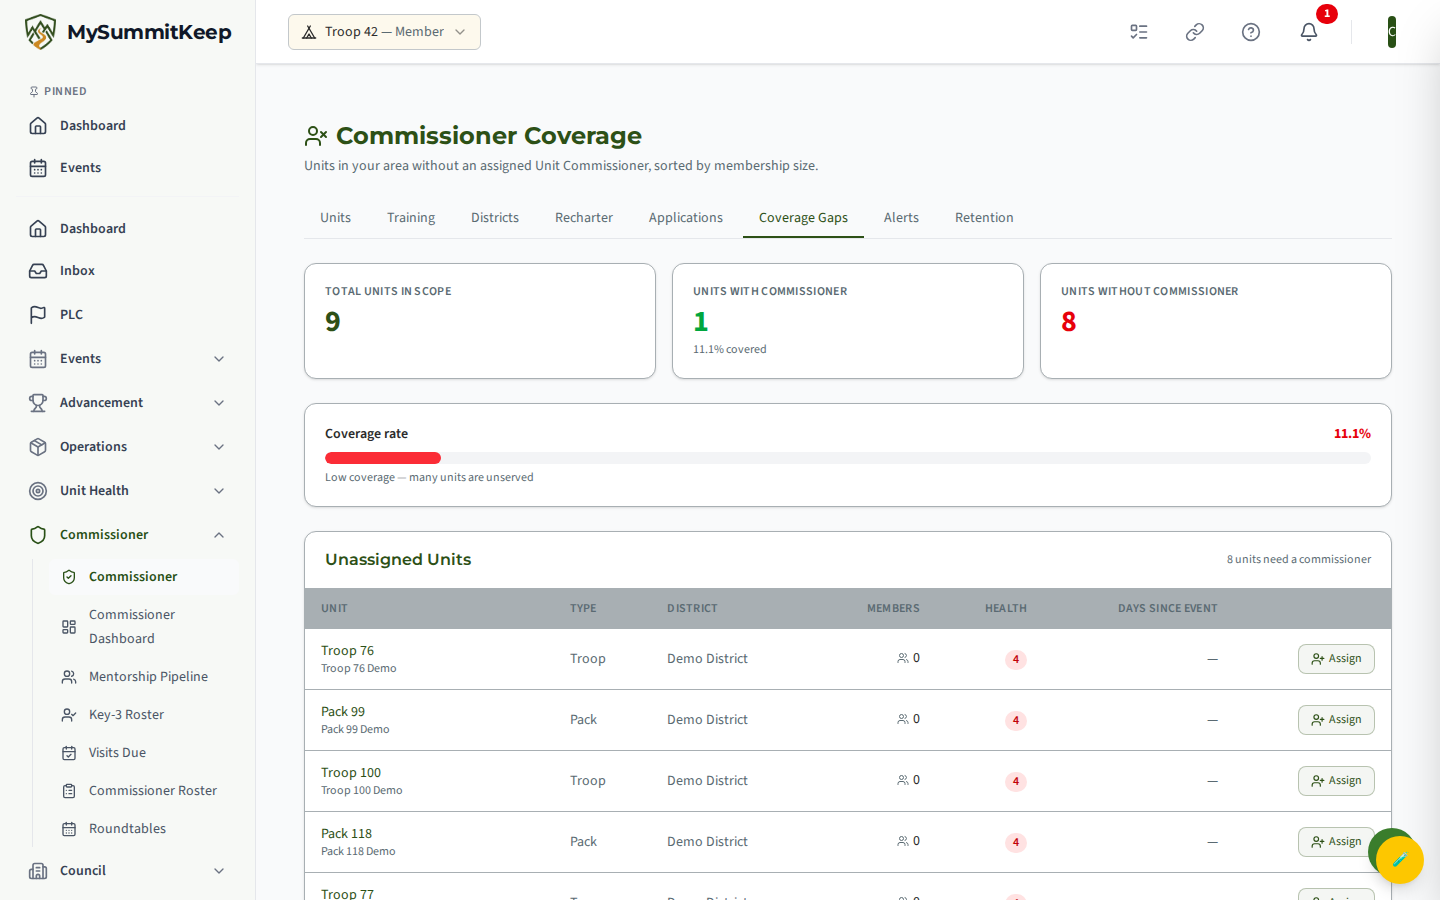Select the Coverage Gaps tab
This screenshot has width=1440, height=900.
pos(803,218)
